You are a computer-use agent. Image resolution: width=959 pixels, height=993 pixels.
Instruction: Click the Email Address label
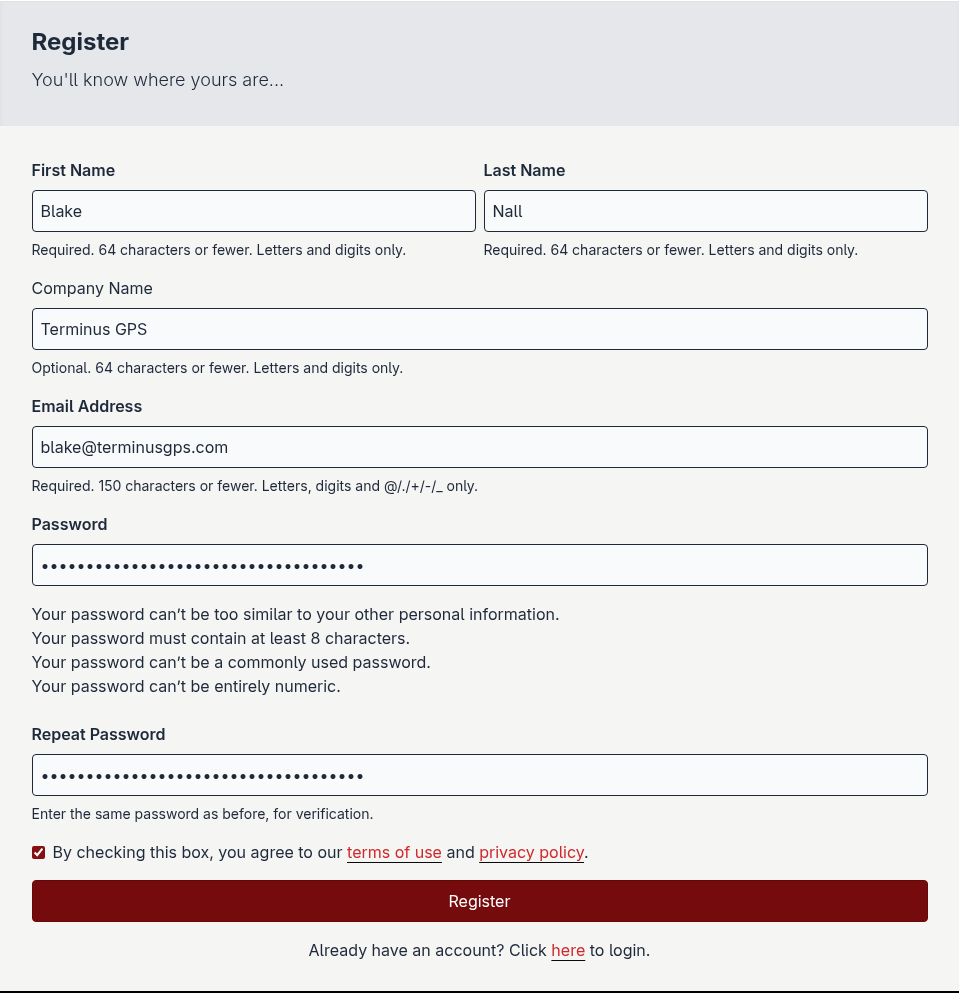point(86,406)
